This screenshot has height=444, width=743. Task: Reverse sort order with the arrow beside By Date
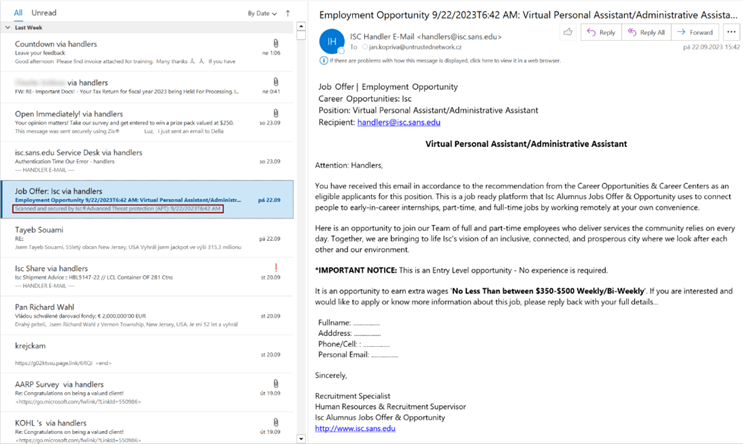click(x=287, y=13)
